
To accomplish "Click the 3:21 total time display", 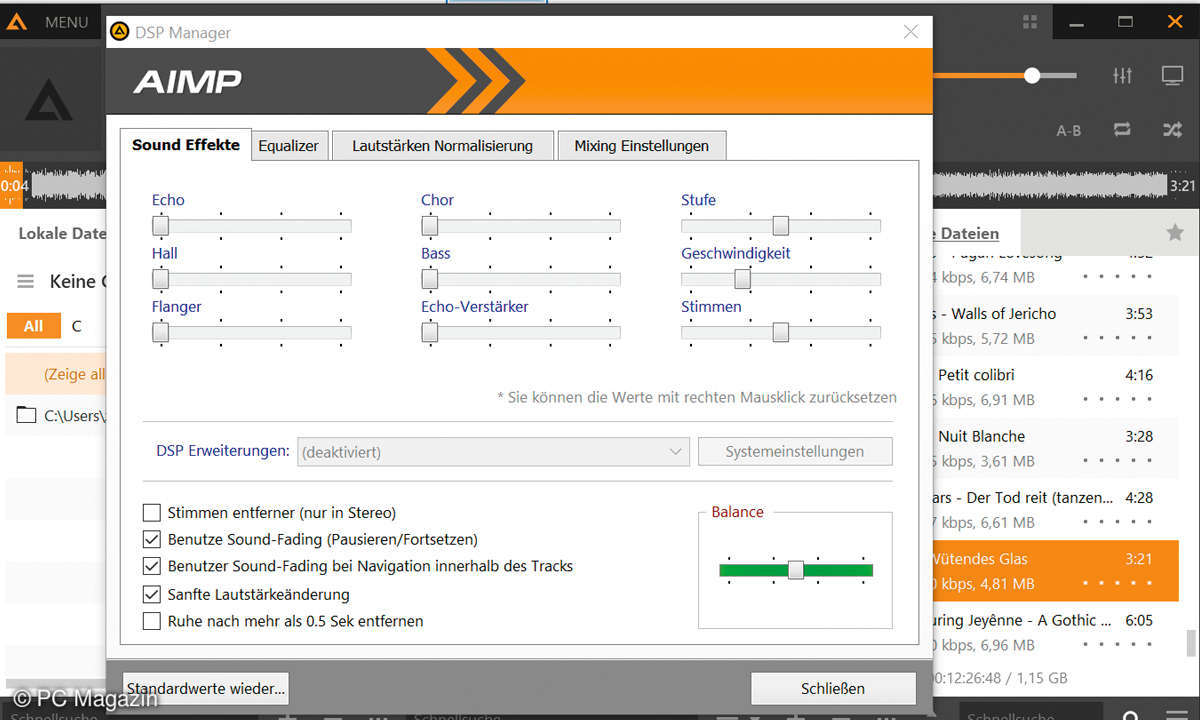I will pyautogui.click(x=1182, y=186).
